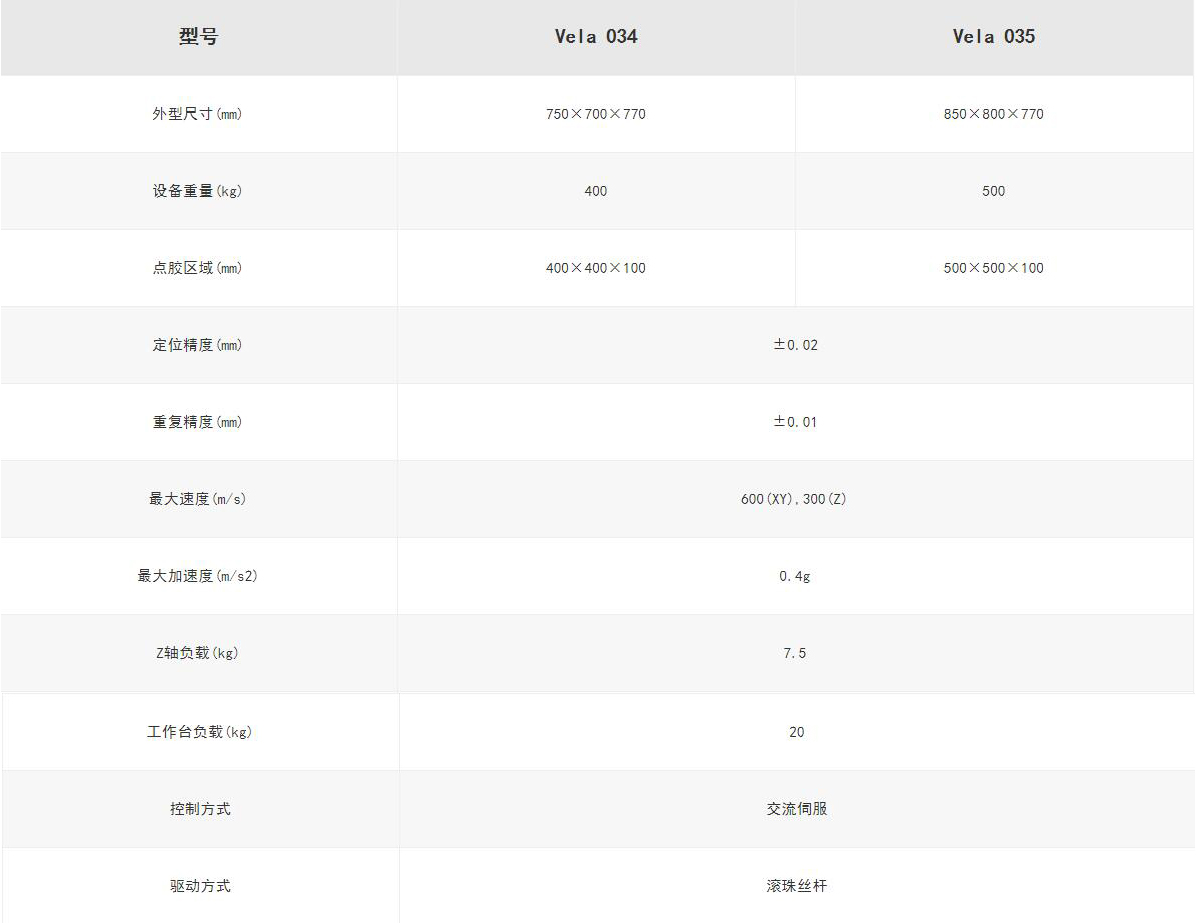
Task: Click the 驱动方式 row label
Action: coord(200,886)
